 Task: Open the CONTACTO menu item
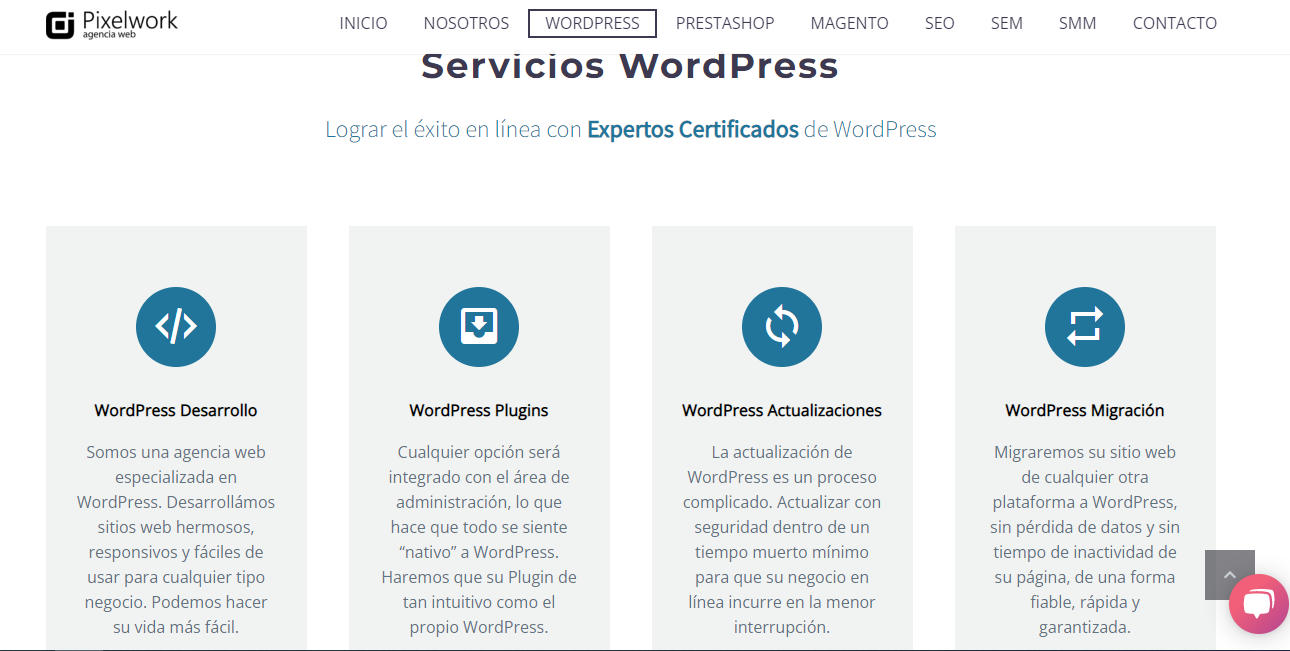click(1175, 23)
